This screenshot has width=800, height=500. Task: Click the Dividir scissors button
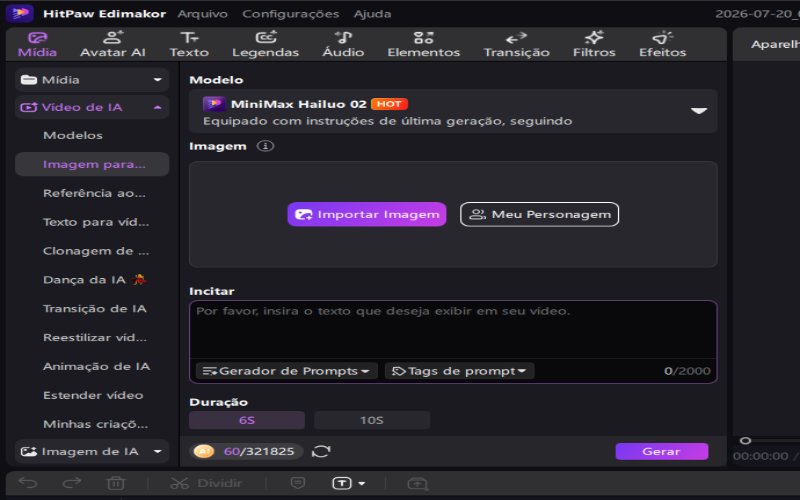pos(206,483)
